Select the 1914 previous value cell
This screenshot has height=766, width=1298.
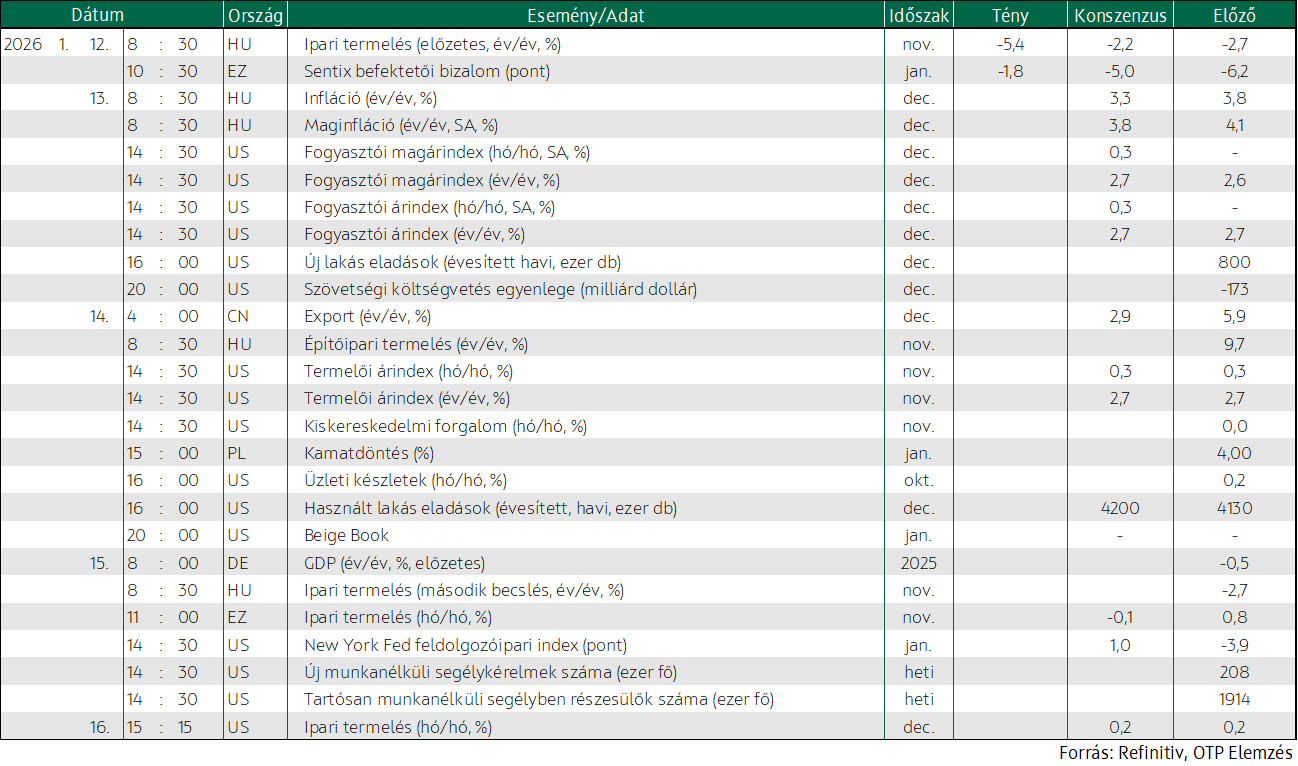(x=1234, y=699)
